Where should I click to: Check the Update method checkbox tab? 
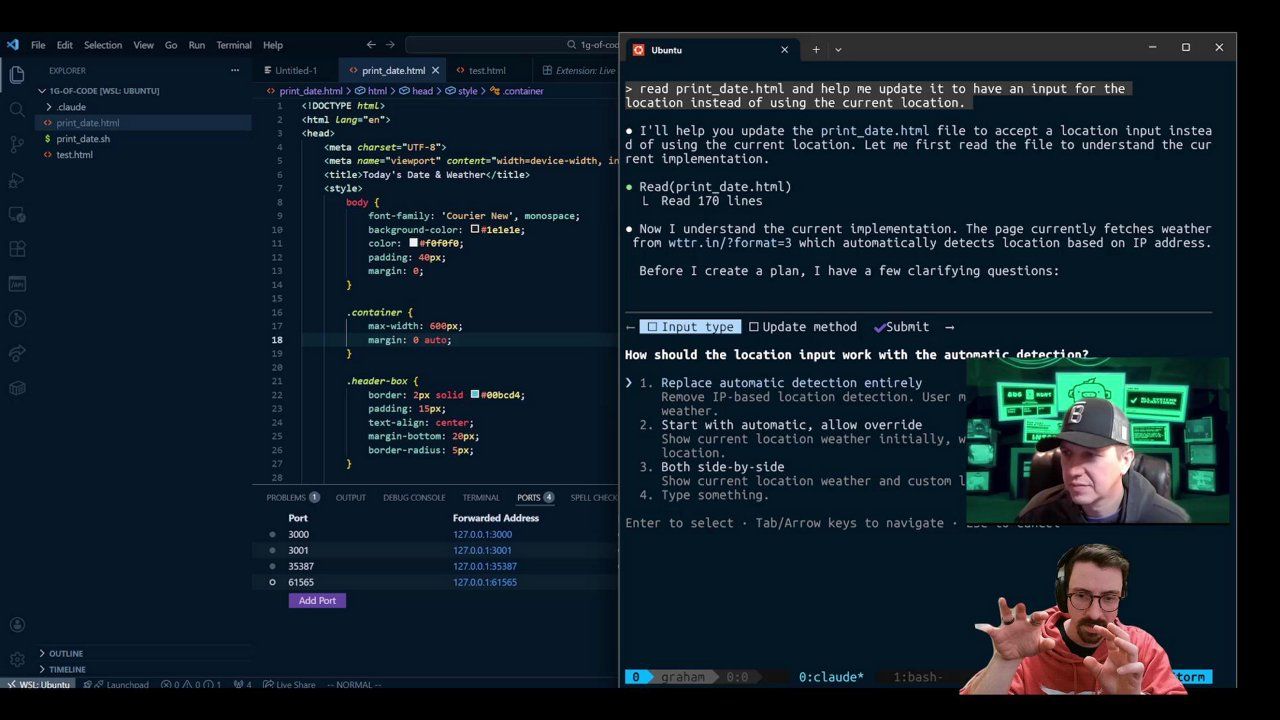[802, 327]
